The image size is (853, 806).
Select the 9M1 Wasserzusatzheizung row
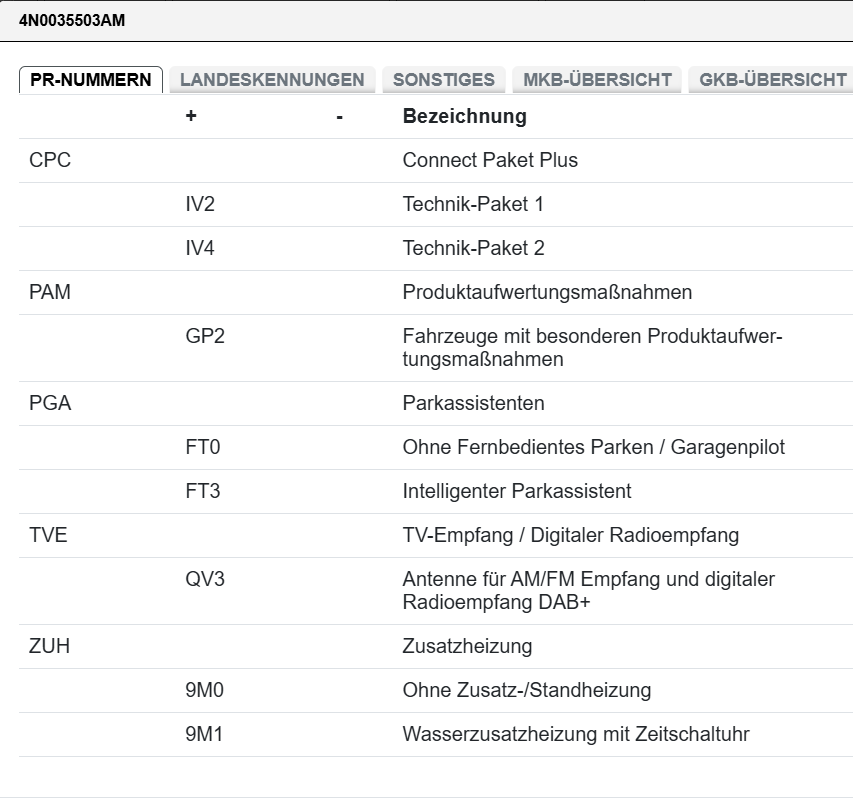pos(436,735)
